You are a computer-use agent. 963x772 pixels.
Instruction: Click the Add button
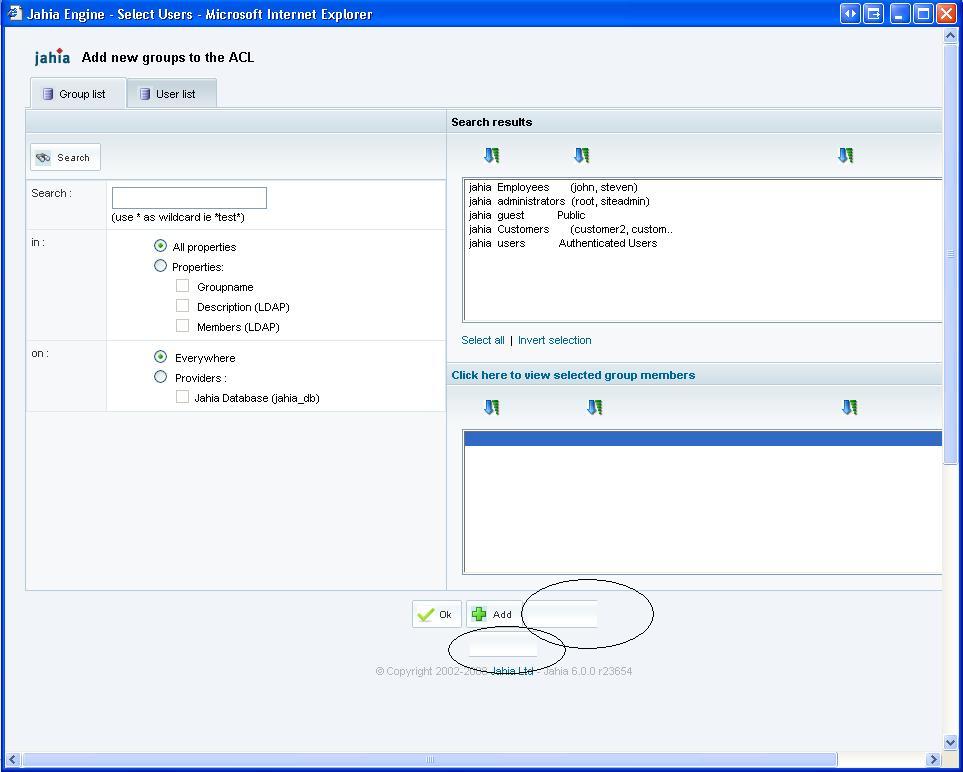[x=494, y=614]
